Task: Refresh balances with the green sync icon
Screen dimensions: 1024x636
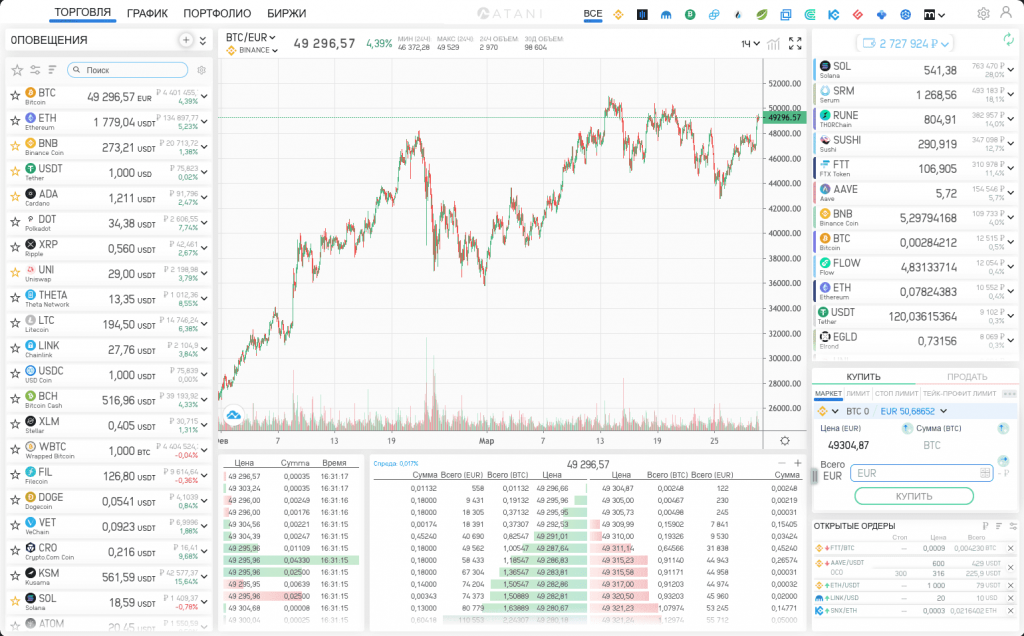Action: [1009, 40]
